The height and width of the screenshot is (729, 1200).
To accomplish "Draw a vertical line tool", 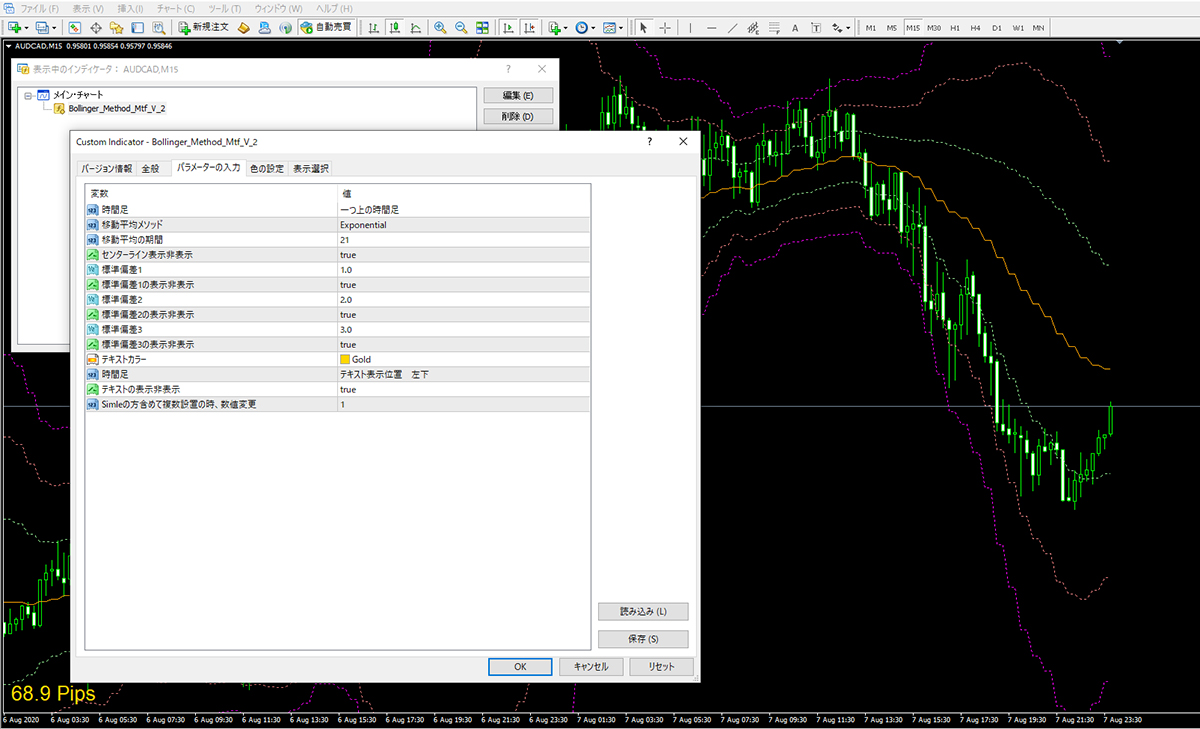I will pyautogui.click(x=690, y=27).
